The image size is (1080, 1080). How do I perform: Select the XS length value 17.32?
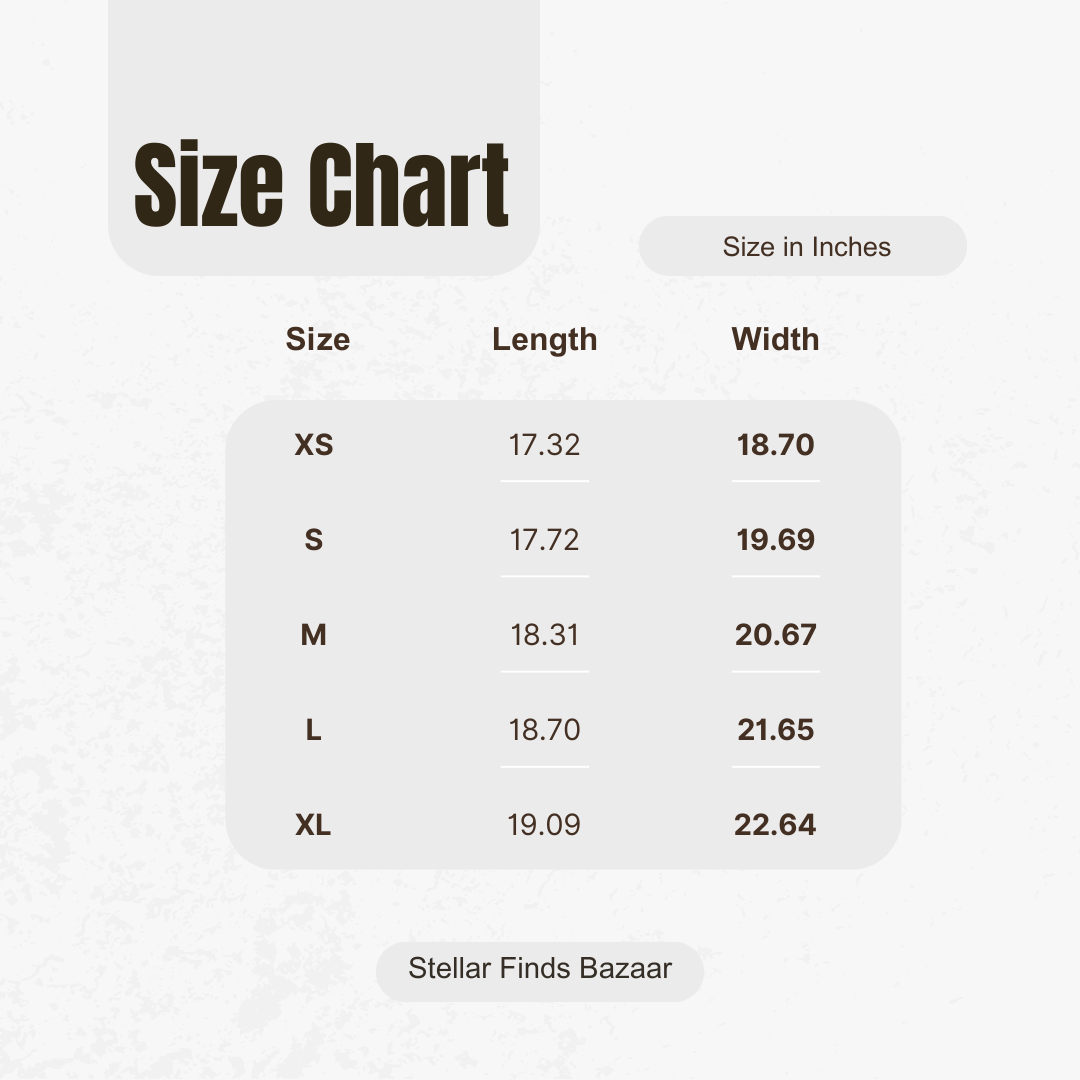pyautogui.click(x=544, y=445)
